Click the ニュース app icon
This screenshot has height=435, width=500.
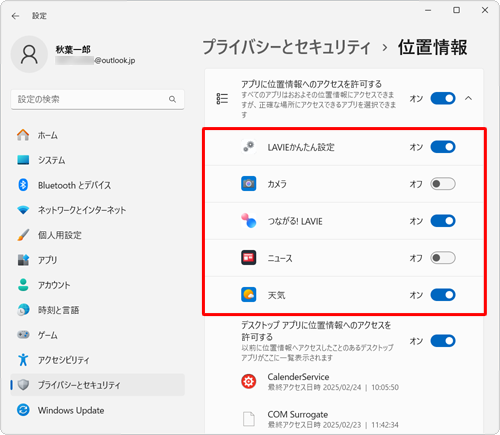[249, 258]
